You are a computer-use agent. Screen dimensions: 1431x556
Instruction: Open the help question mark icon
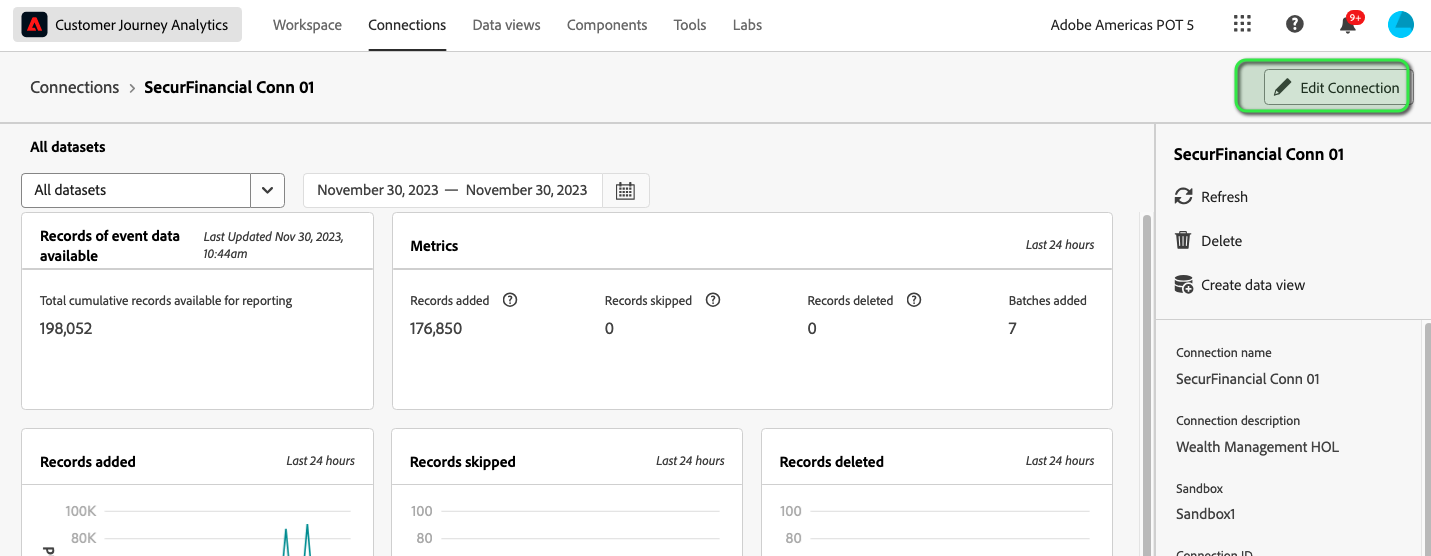pyautogui.click(x=1295, y=24)
